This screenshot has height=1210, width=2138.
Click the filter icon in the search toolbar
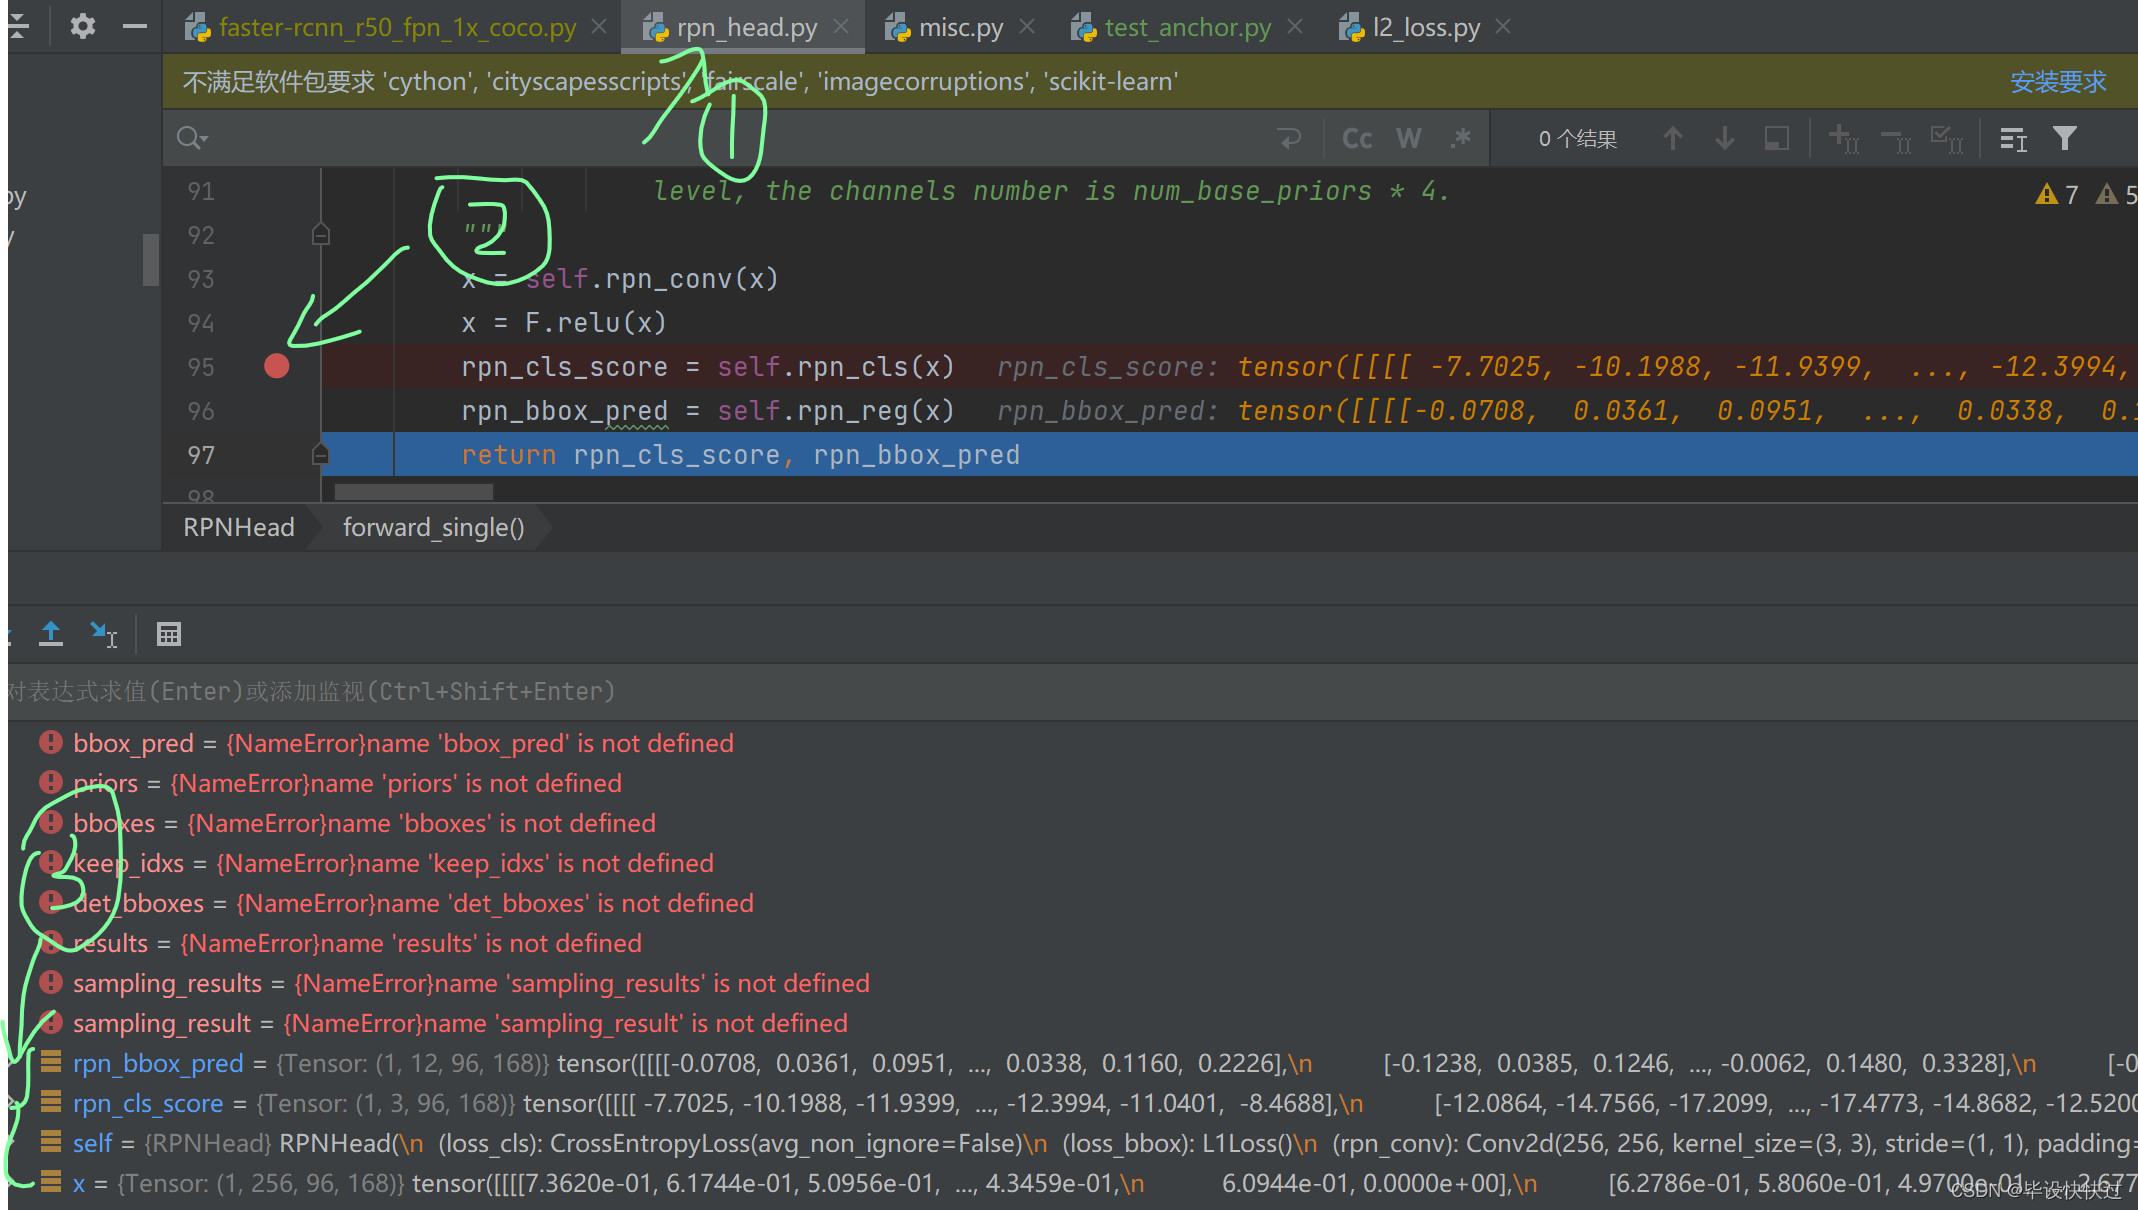[x=2066, y=138]
